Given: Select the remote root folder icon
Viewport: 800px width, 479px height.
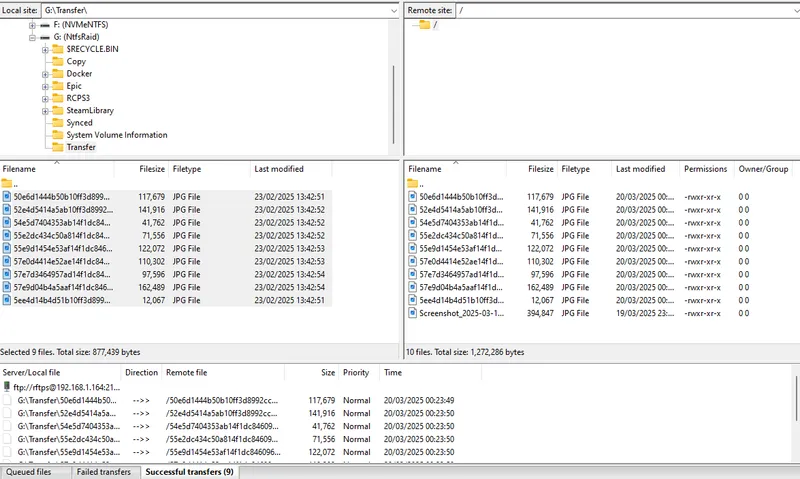Looking at the screenshot, I should [x=424, y=24].
